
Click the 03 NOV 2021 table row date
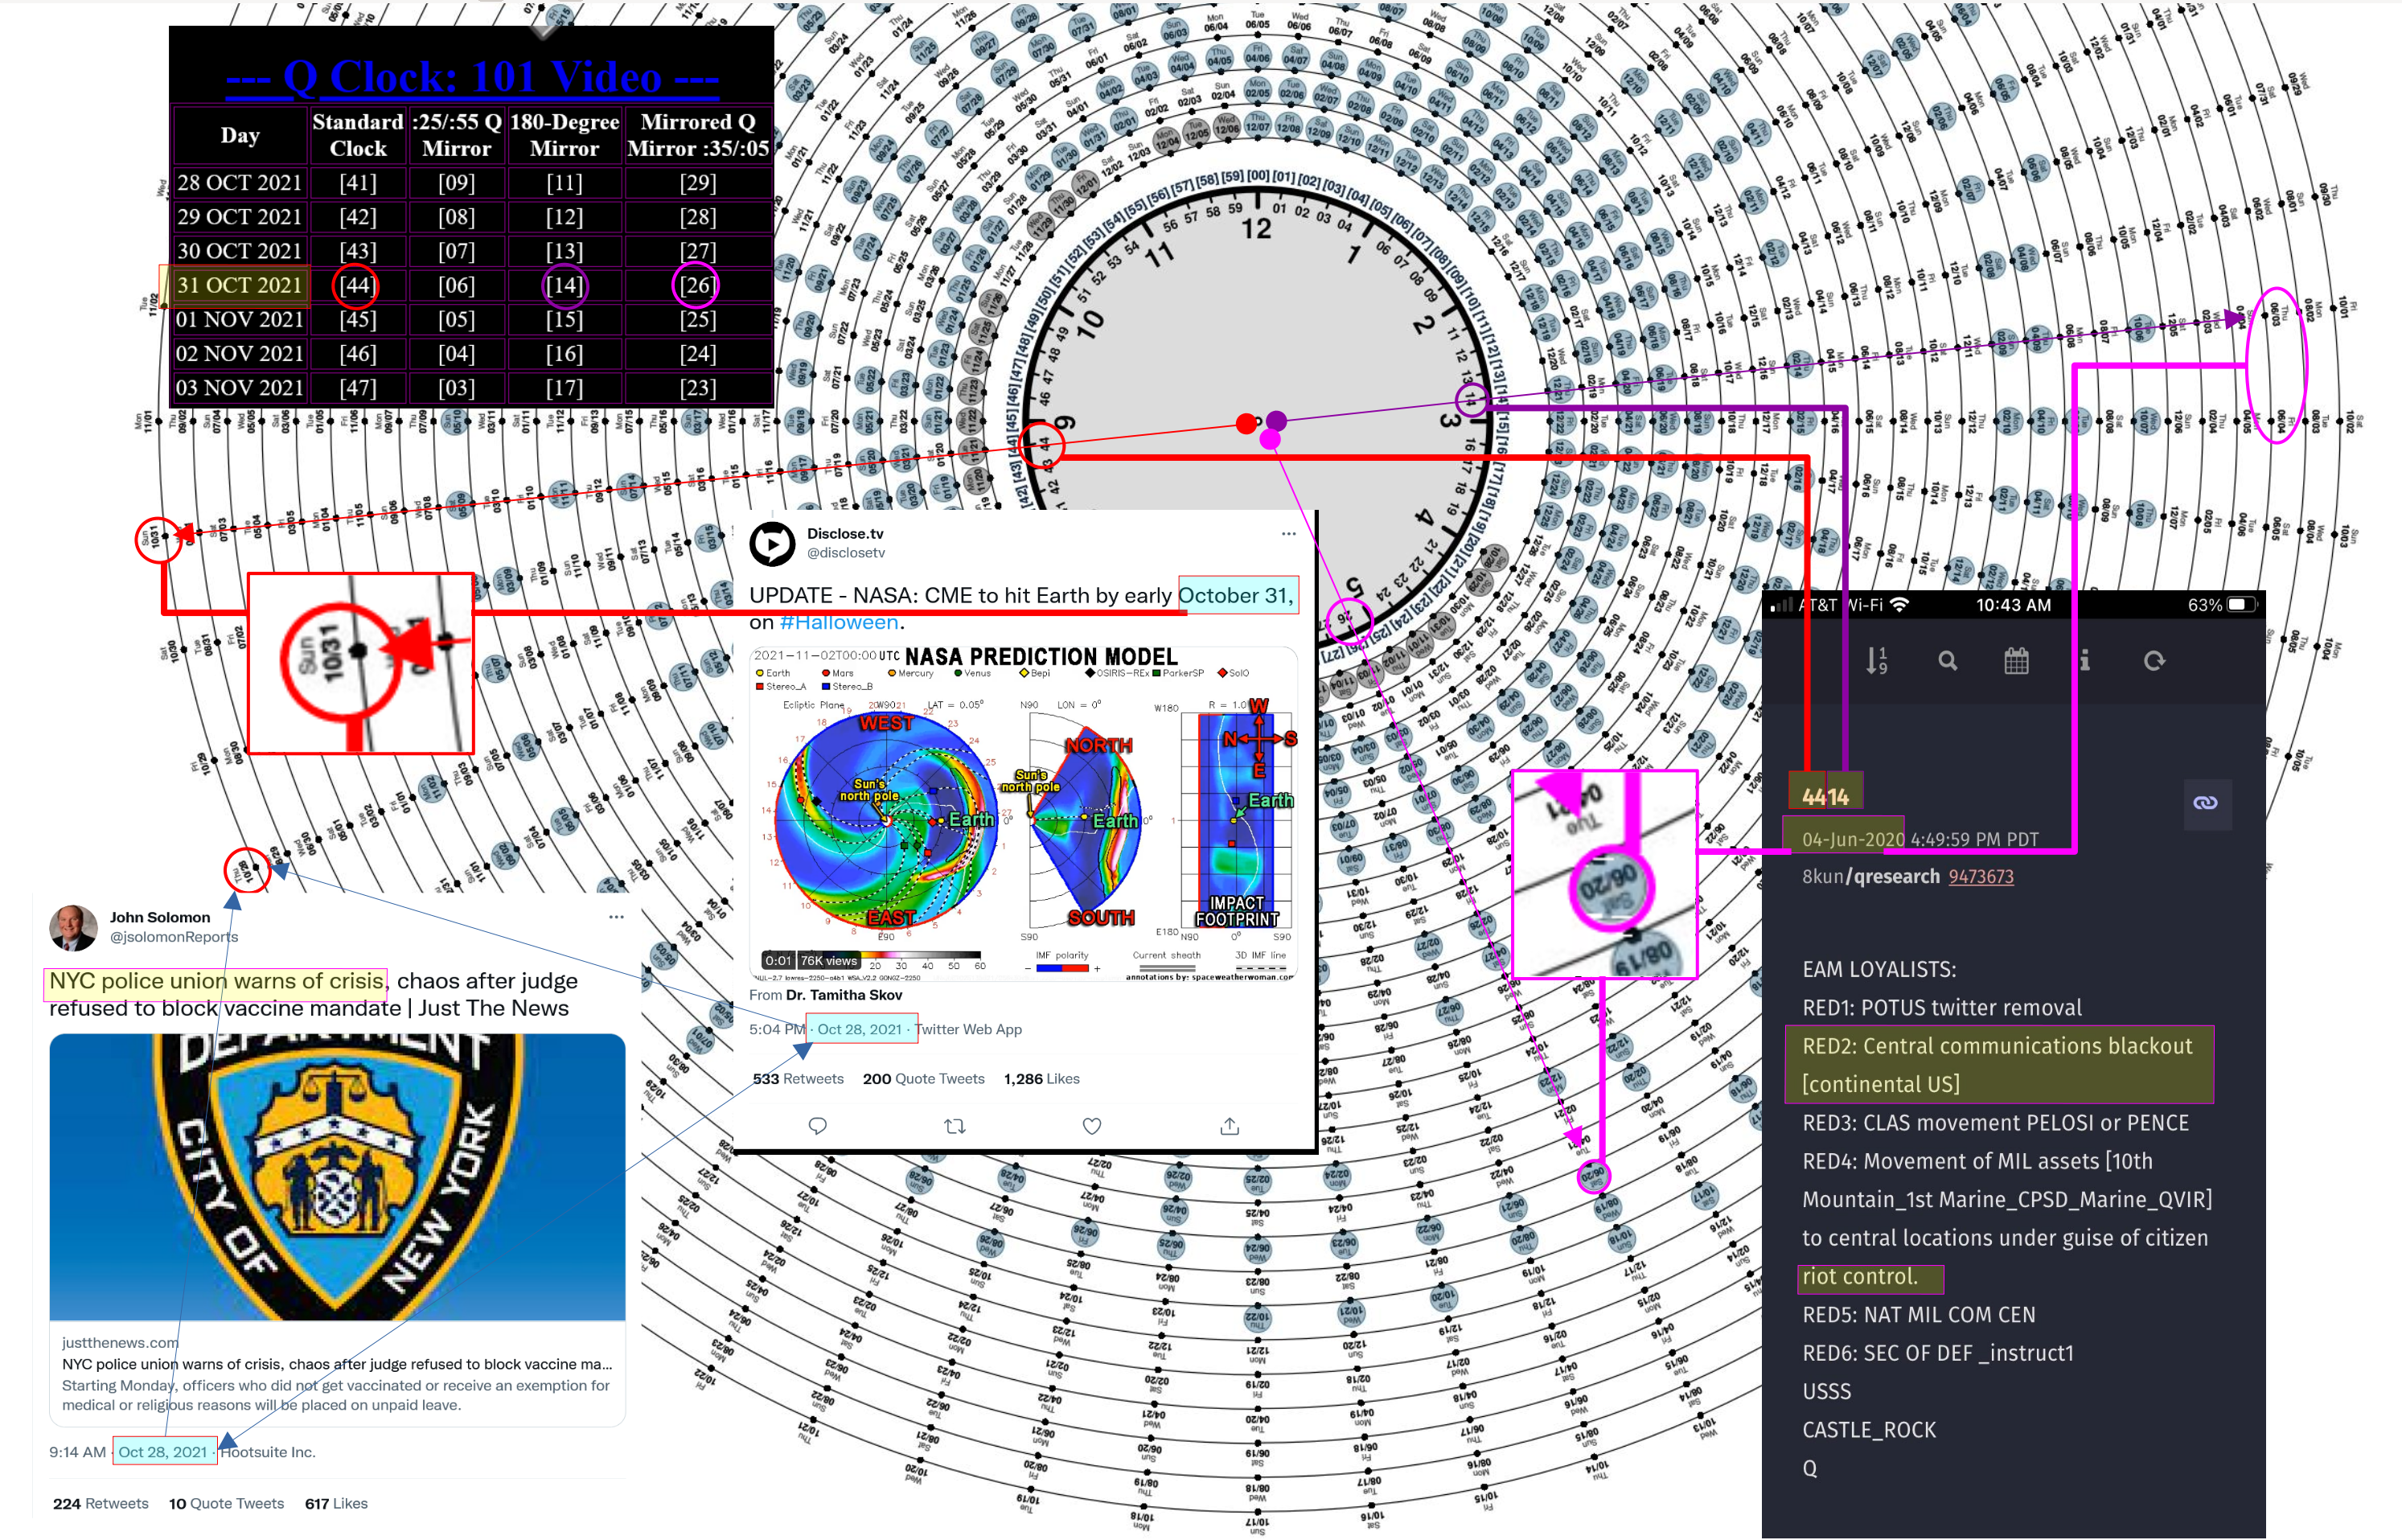pyautogui.click(x=239, y=388)
